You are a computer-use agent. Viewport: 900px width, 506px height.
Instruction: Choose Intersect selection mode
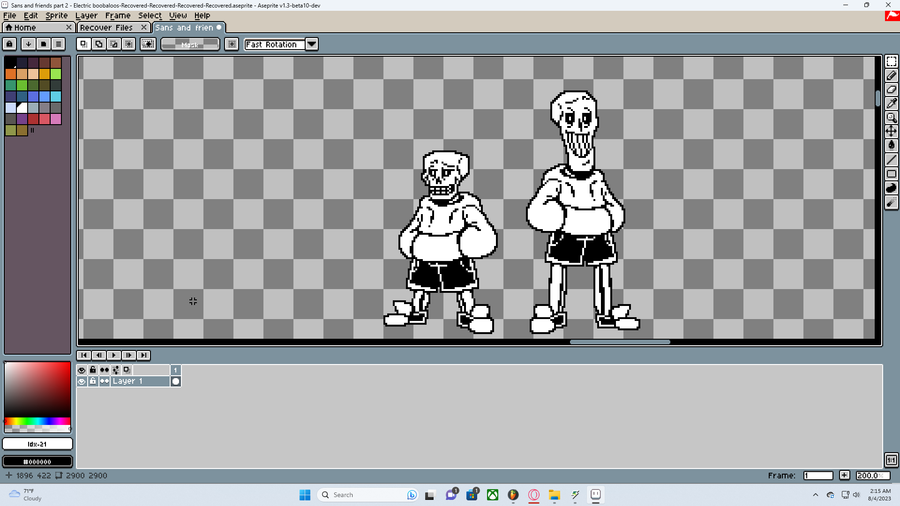click(x=129, y=44)
